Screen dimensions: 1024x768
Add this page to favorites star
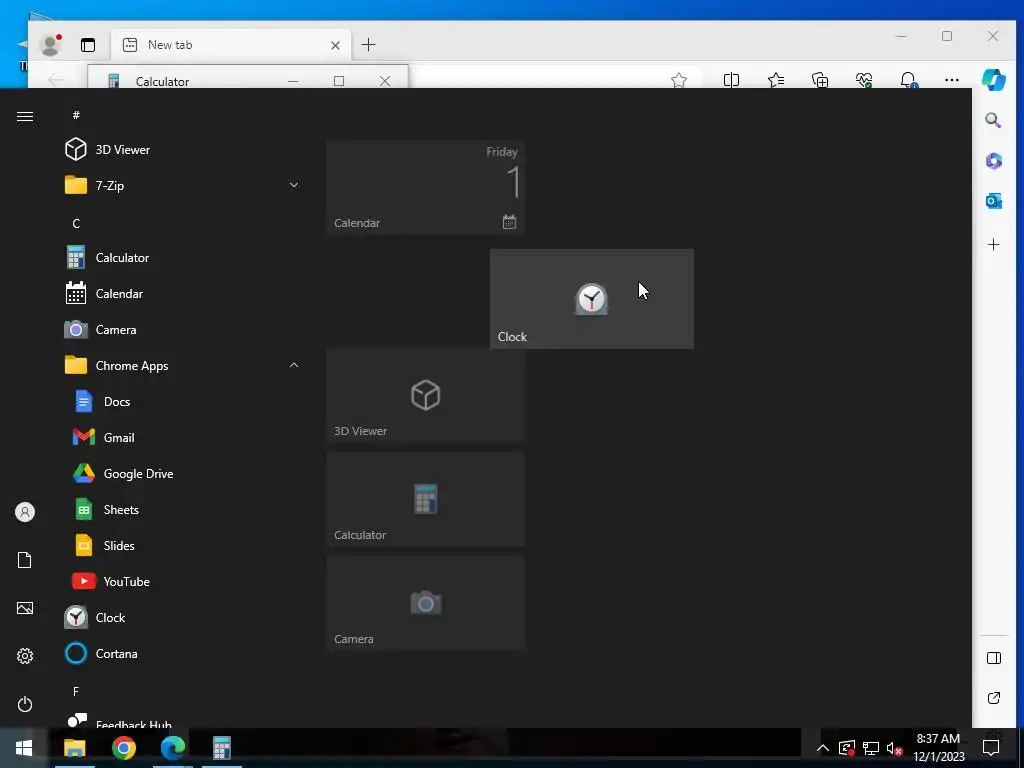coord(679,80)
